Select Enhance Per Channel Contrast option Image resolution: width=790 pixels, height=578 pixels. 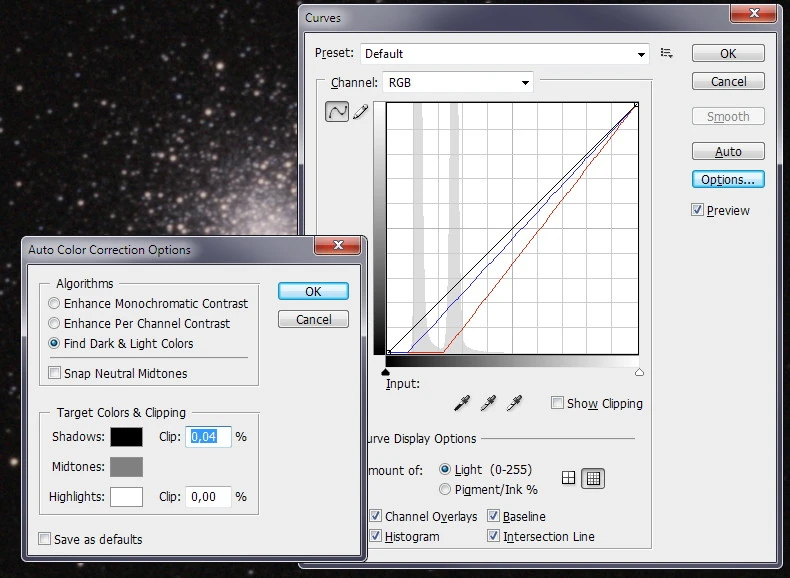(55, 323)
